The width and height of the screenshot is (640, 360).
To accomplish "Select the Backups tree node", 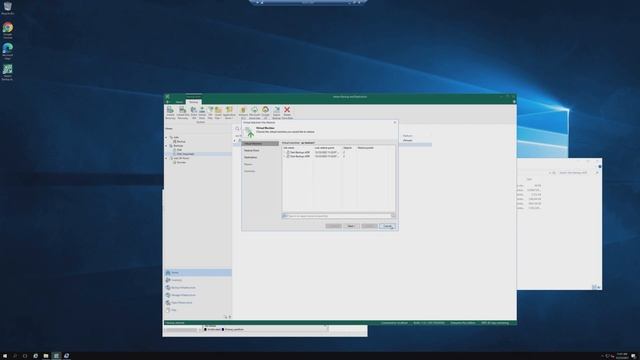I will [x=176, y=146].
